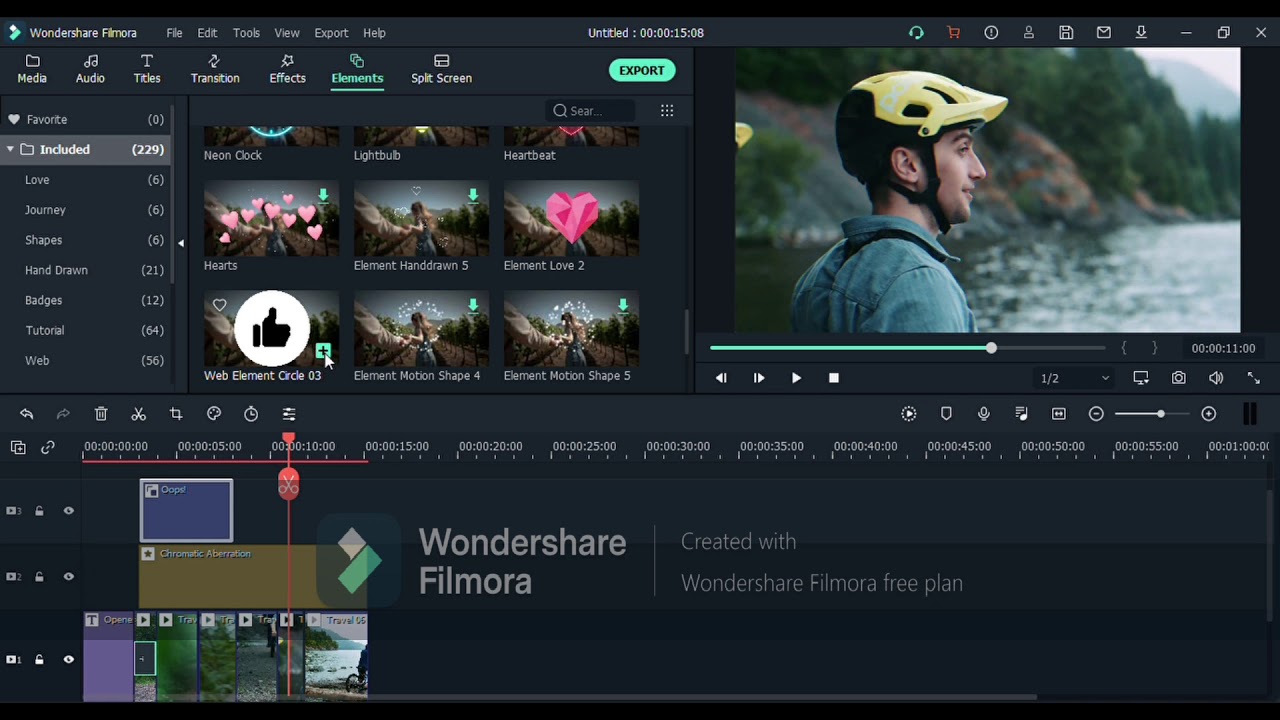Open the preview quality 1/2 dropdown

pos(1075,378)
